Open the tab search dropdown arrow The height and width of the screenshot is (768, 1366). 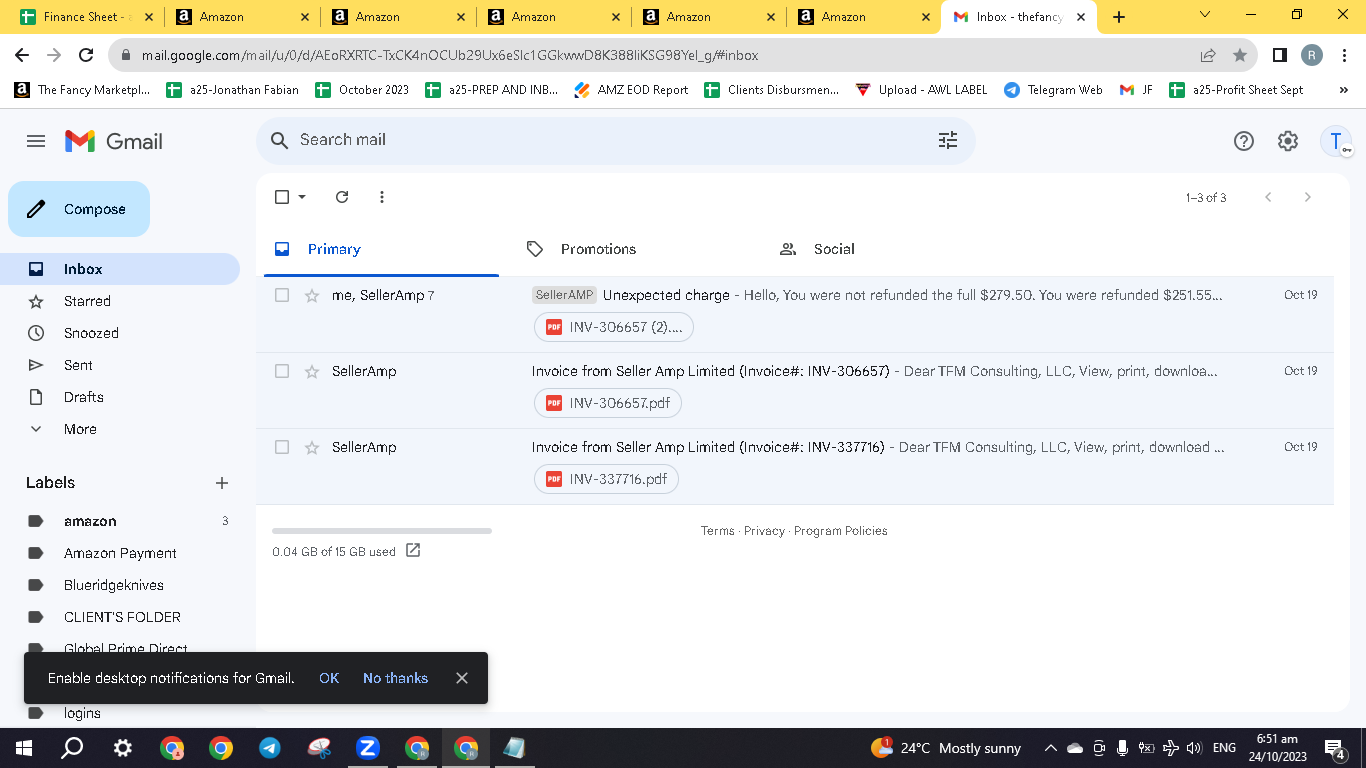tap(1205, 15)
